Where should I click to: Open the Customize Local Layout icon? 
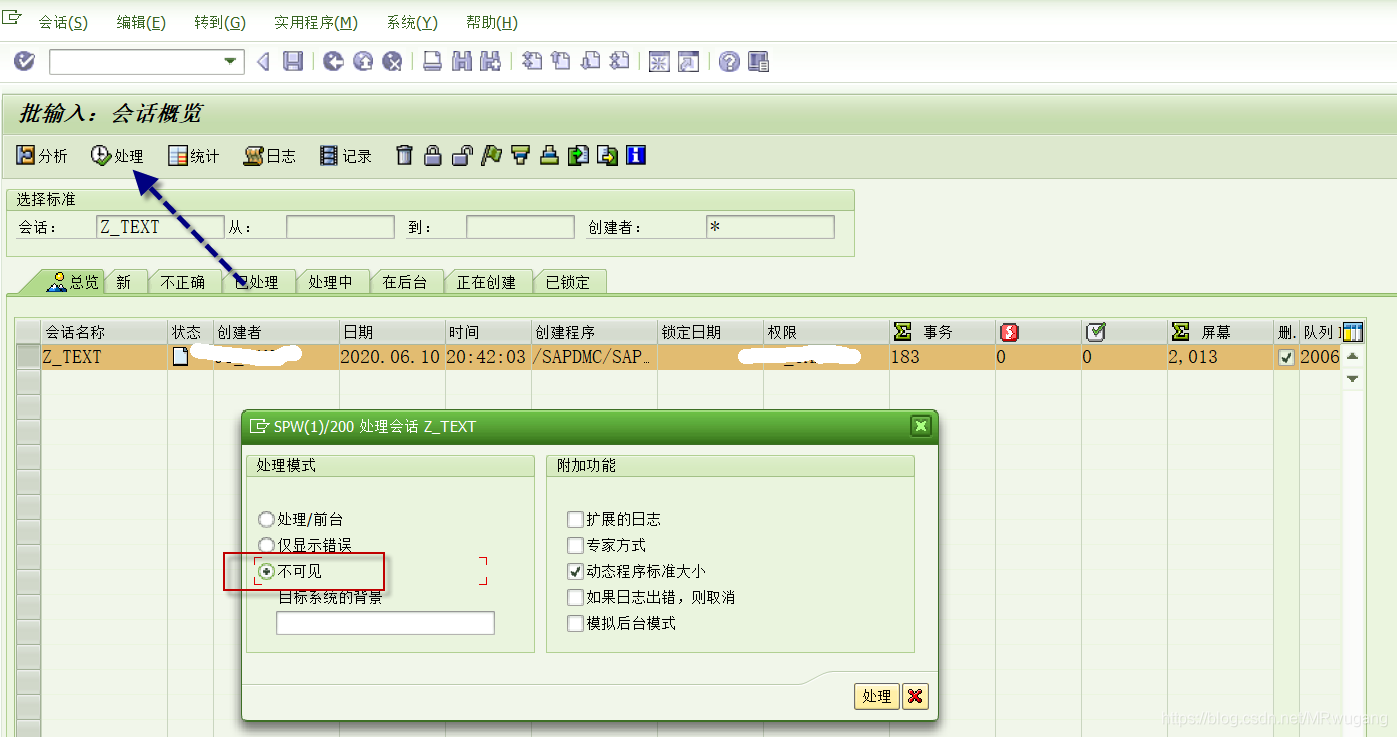click(x=758, y=62)
